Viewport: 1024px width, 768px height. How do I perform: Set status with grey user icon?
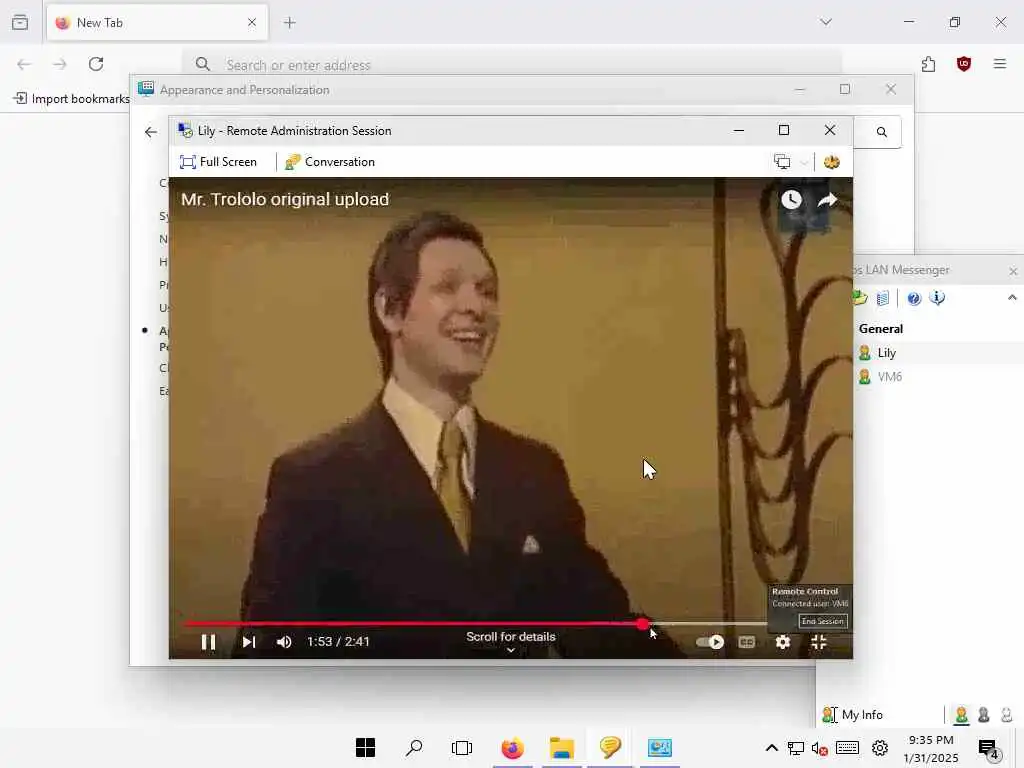tap(984, 715)
